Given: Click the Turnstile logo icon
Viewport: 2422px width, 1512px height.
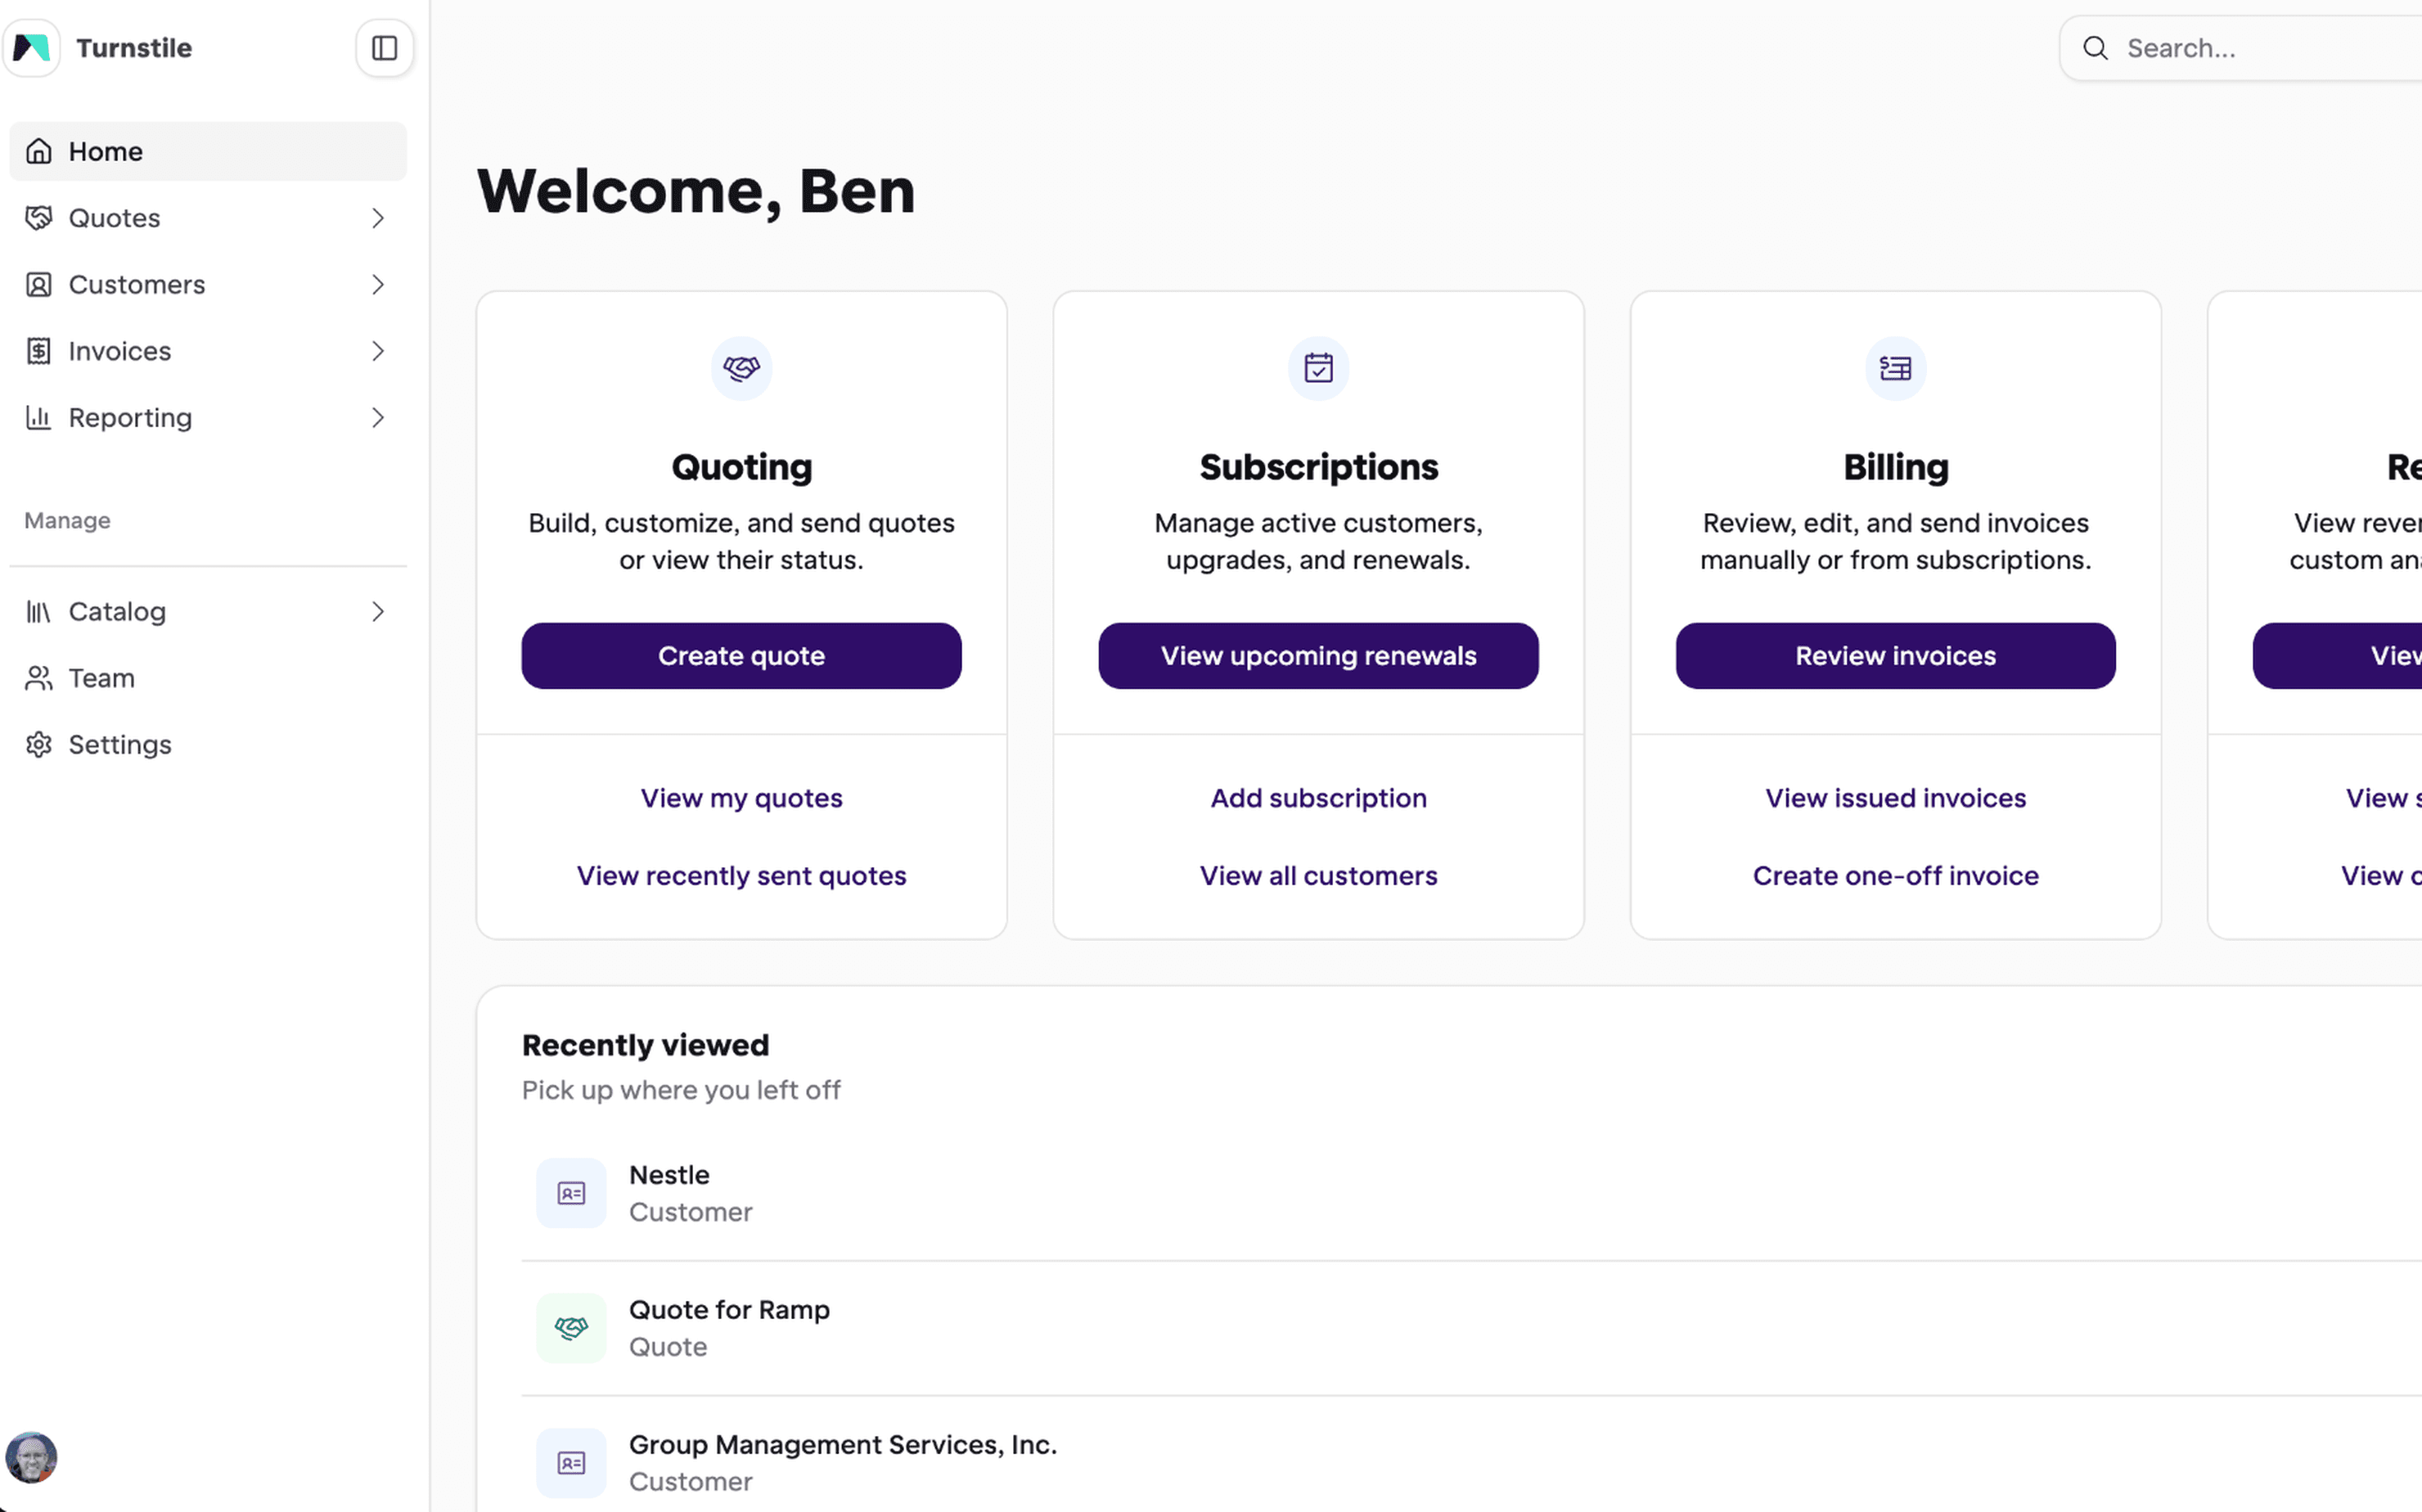Looking at the screenshot, I should [32, 48].
